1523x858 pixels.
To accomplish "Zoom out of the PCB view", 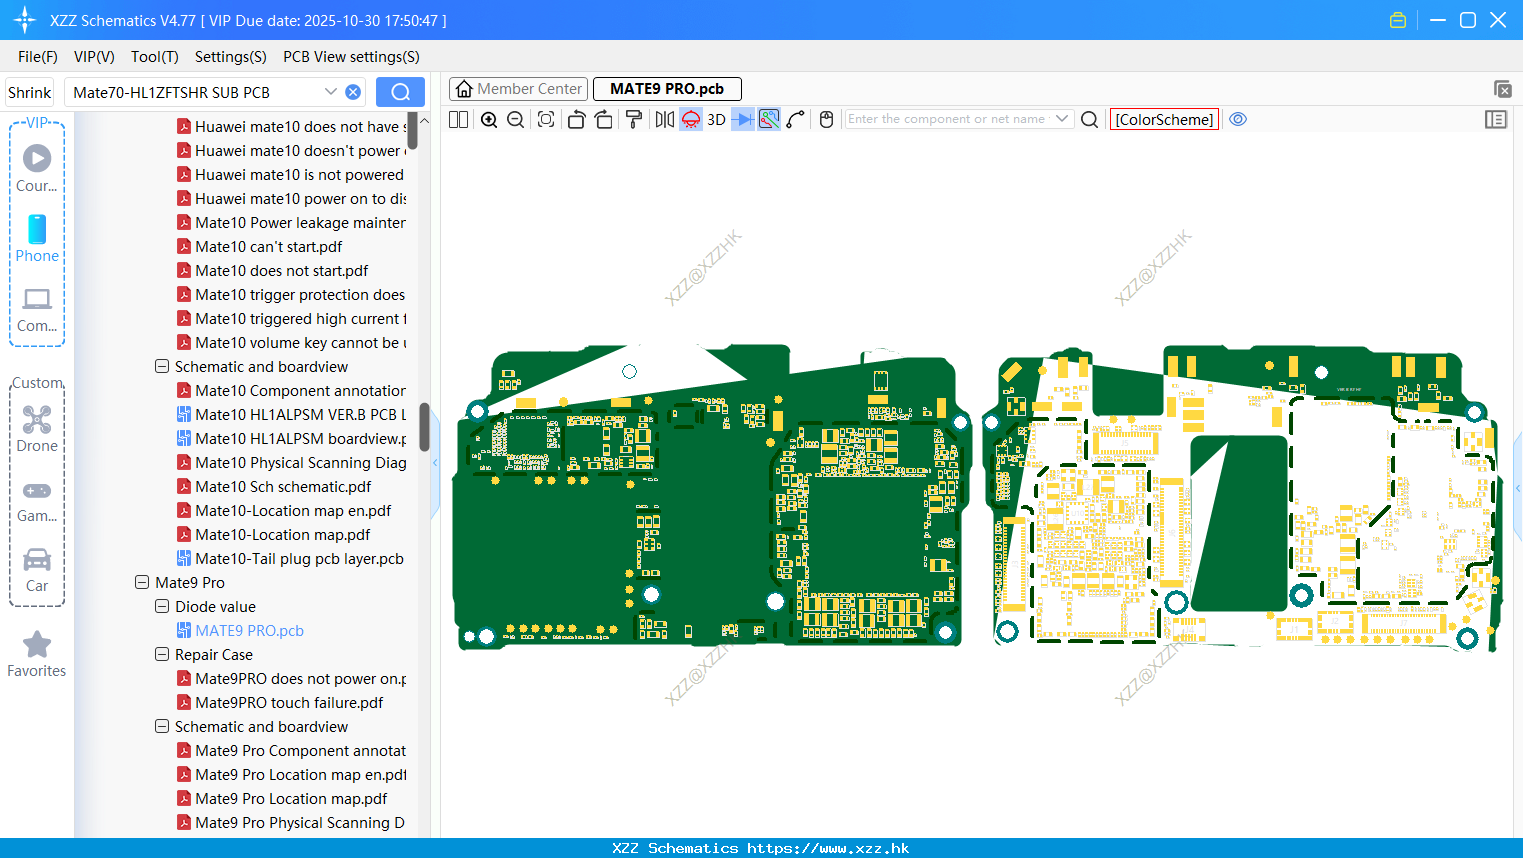I will (516, 119).
